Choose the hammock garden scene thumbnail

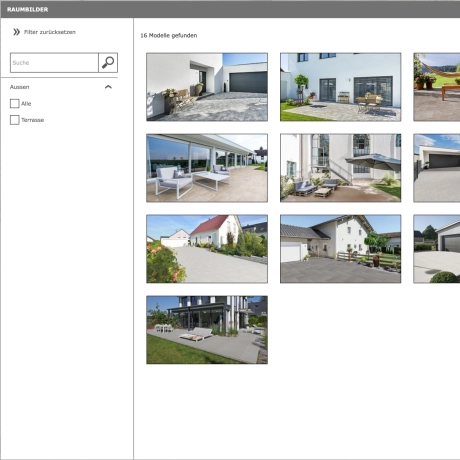pyautogui.click(x=437, y=87)
